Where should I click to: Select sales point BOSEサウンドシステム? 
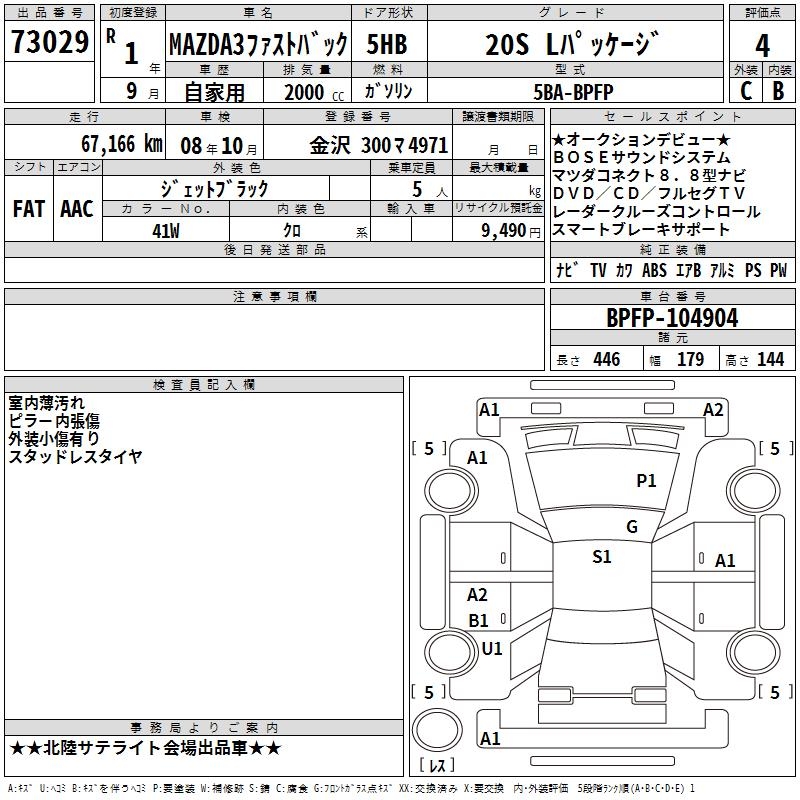(641, 157)
